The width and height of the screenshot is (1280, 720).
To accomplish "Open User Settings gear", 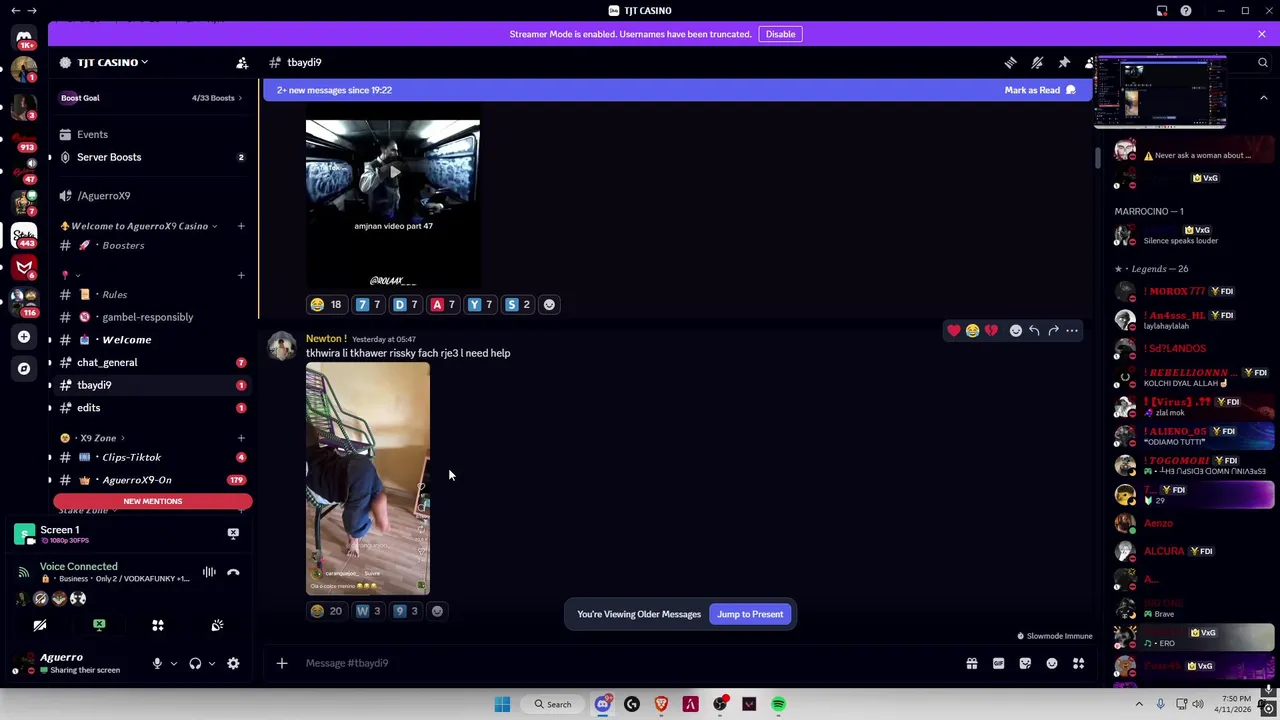I will pyautogui.click(x=233, y=663).
